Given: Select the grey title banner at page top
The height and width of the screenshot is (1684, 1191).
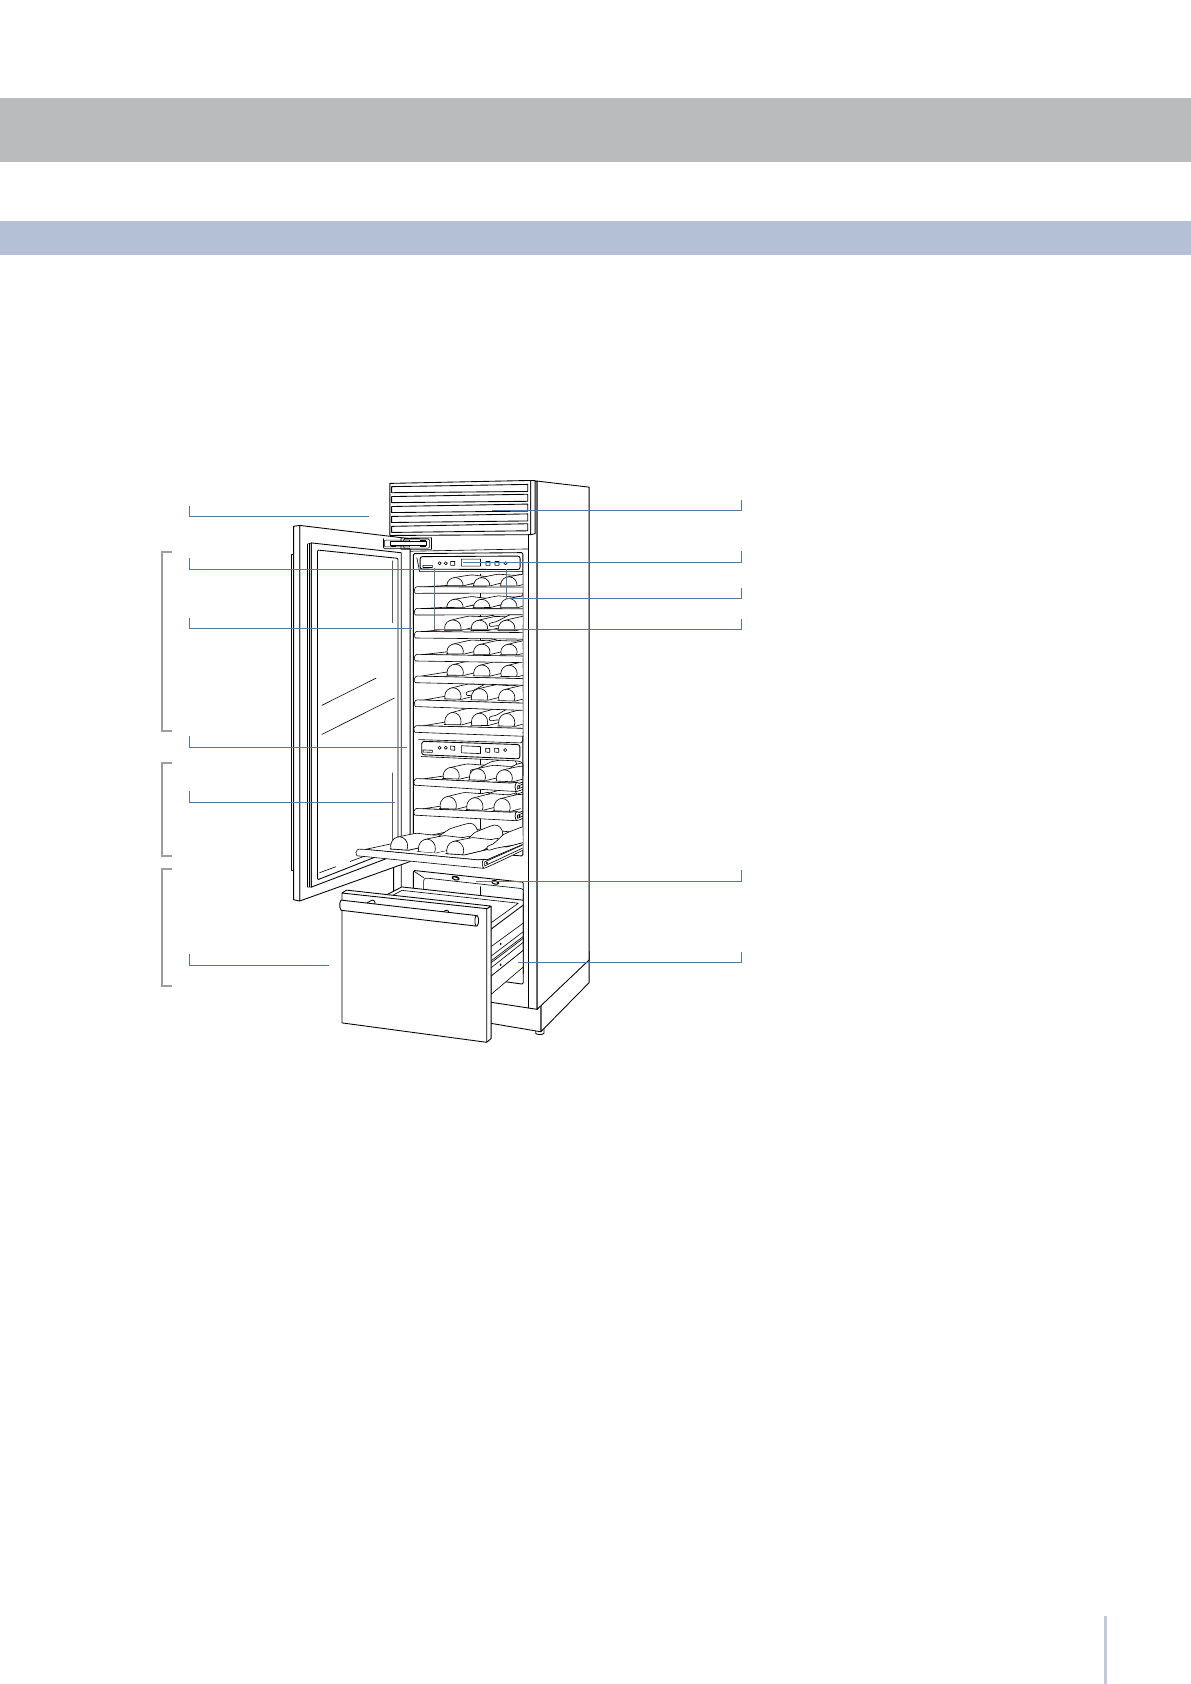Looking at the screenshot, I should point(595,130).
